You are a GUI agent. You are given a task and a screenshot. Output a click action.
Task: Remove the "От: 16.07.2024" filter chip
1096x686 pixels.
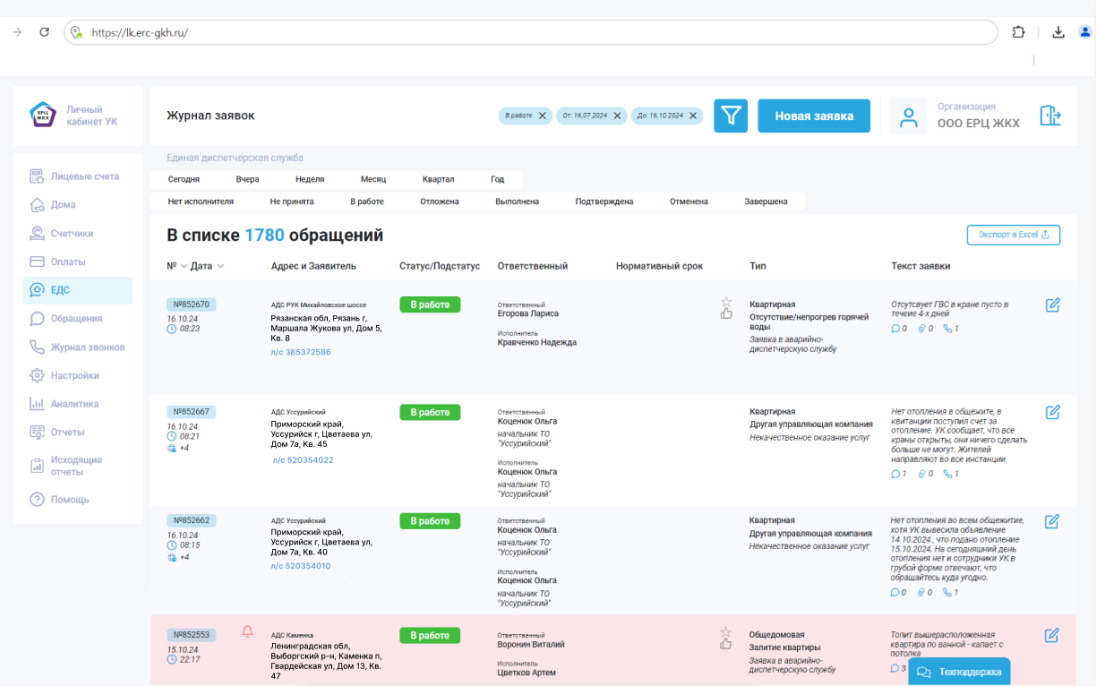[x=618, y=116]
